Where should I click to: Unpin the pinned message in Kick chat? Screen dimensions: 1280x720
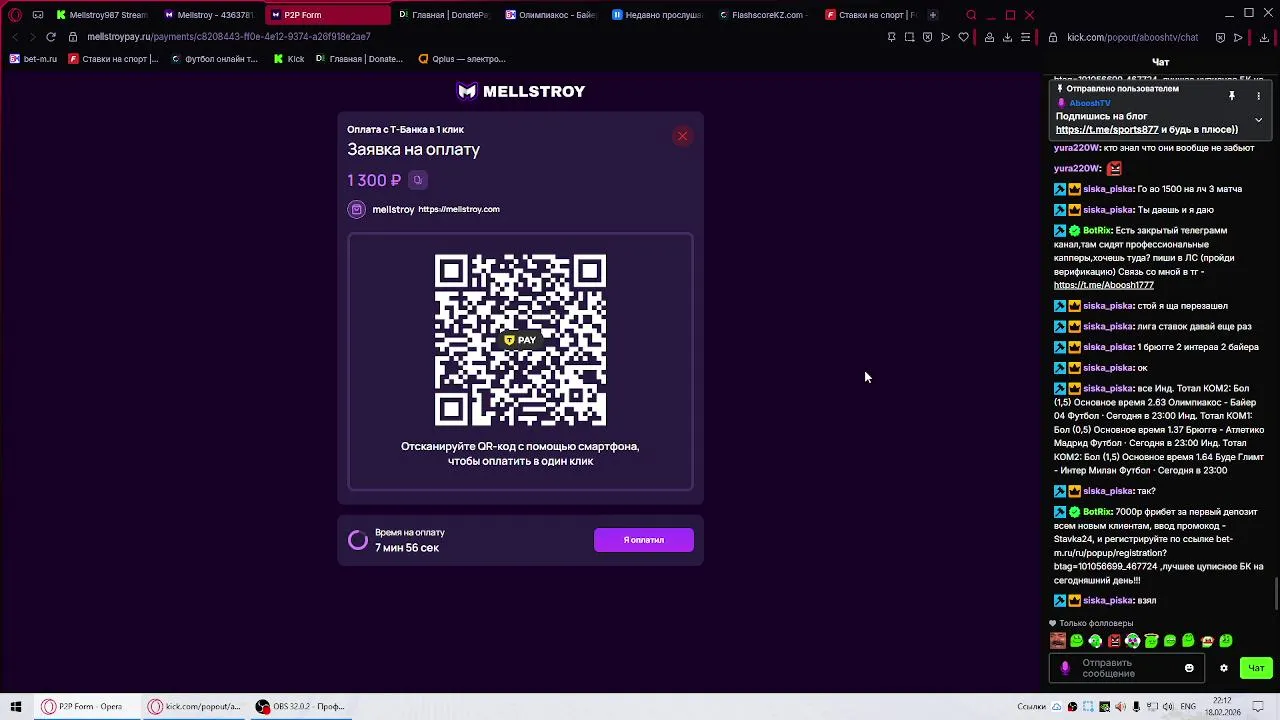coord(1232,96)
